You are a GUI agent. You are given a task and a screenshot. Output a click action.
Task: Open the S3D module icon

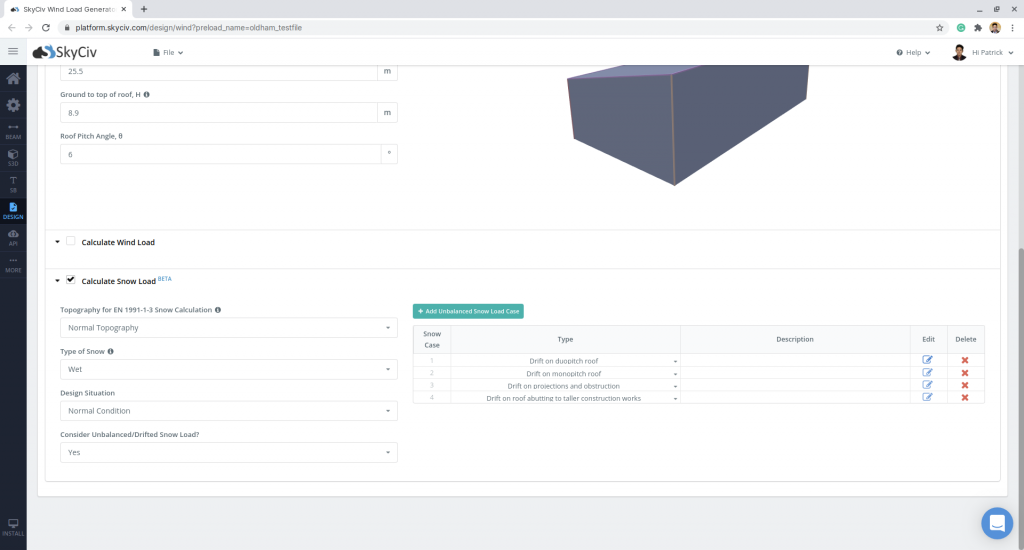coord(13,157)
